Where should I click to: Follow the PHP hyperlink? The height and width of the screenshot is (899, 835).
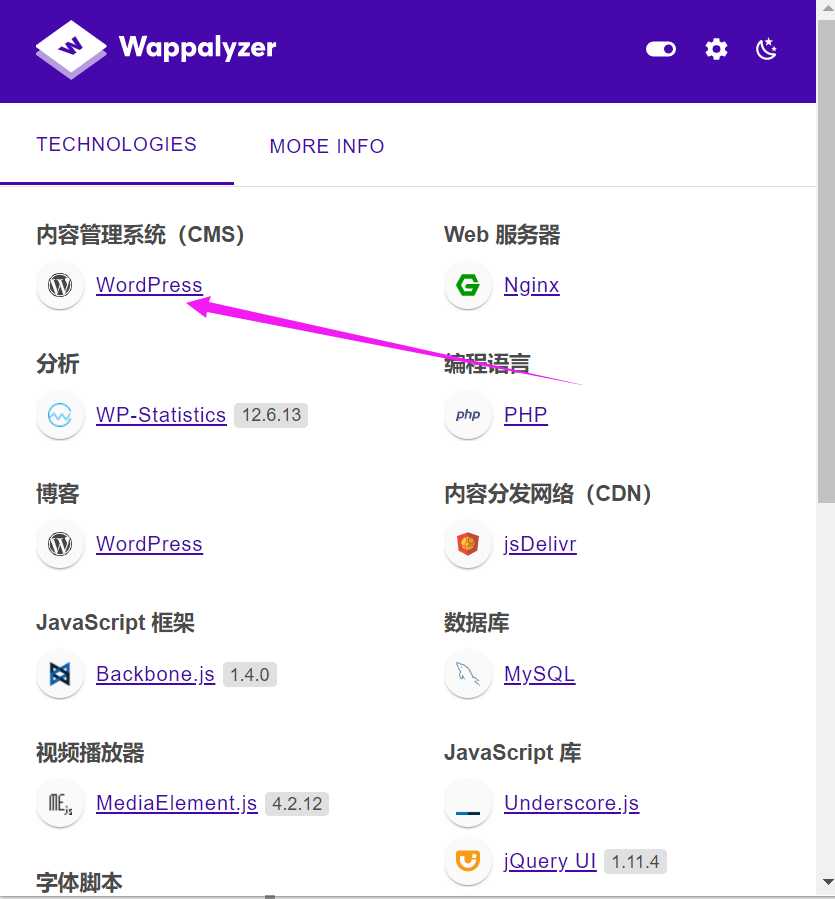(x=525, y=415)
